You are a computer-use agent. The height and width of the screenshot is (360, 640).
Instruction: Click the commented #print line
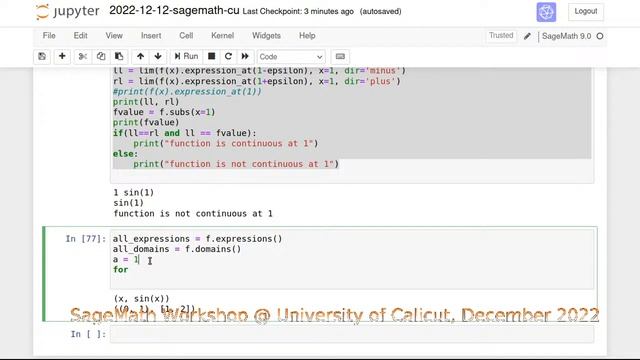187,91
